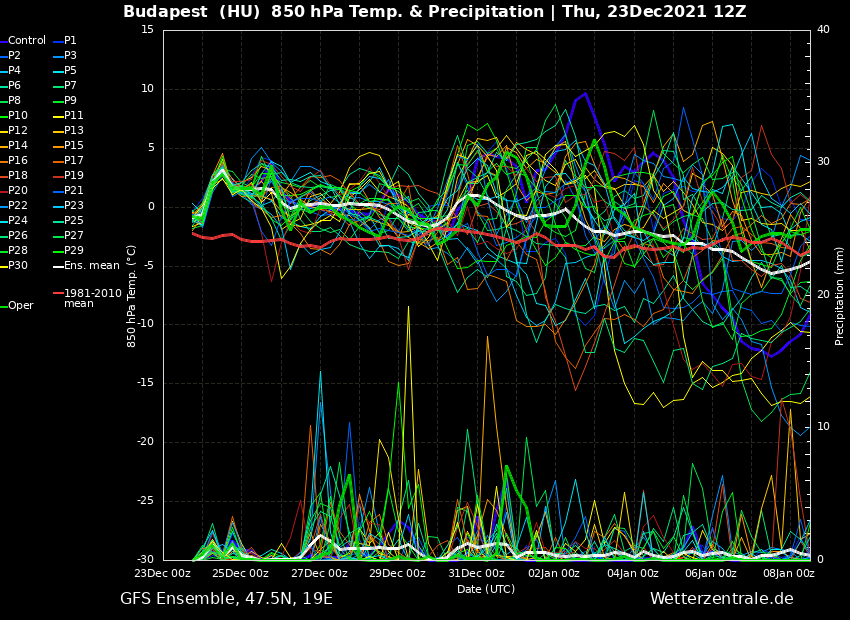The height and width of the screenshot is (620, 850).
Task: Click the Ens. mean legend entry
Action: 91,266
